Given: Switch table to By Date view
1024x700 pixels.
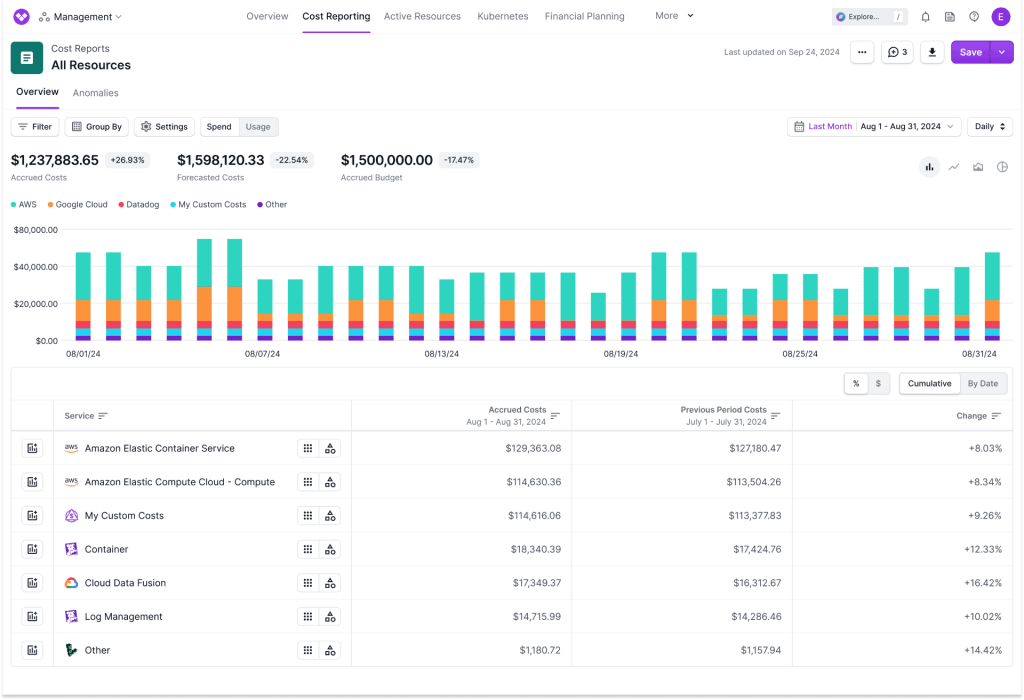Looking at the screenshot, I should [x=982, y=384].
